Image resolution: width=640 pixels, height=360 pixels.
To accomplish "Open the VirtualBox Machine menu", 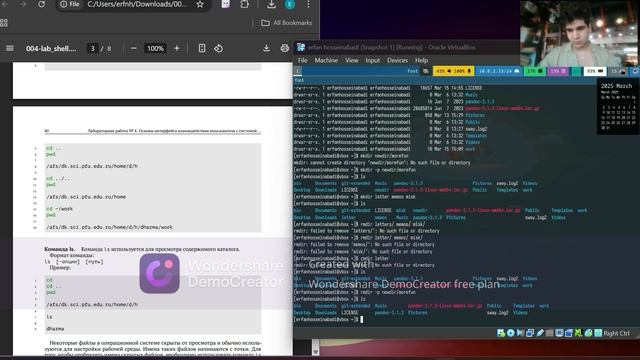I will point(326,60).
